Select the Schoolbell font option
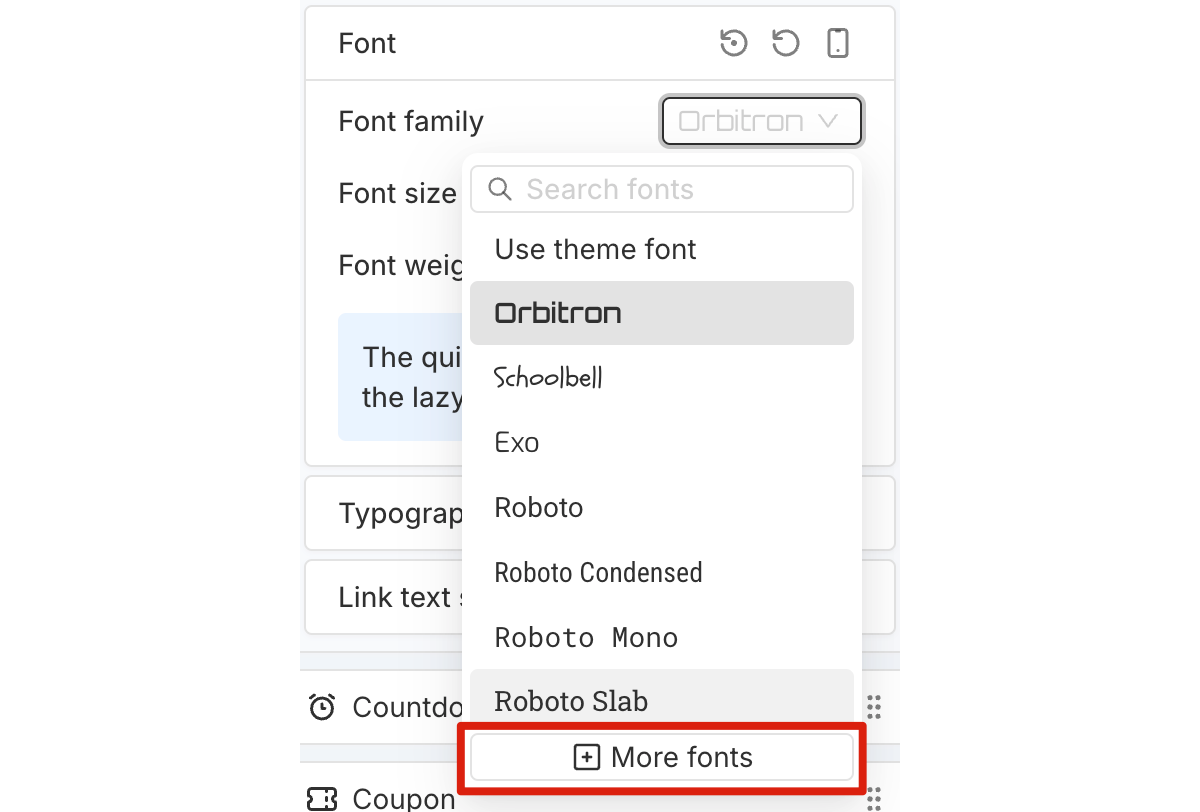1200x812 pixels. tap(662, 377)
